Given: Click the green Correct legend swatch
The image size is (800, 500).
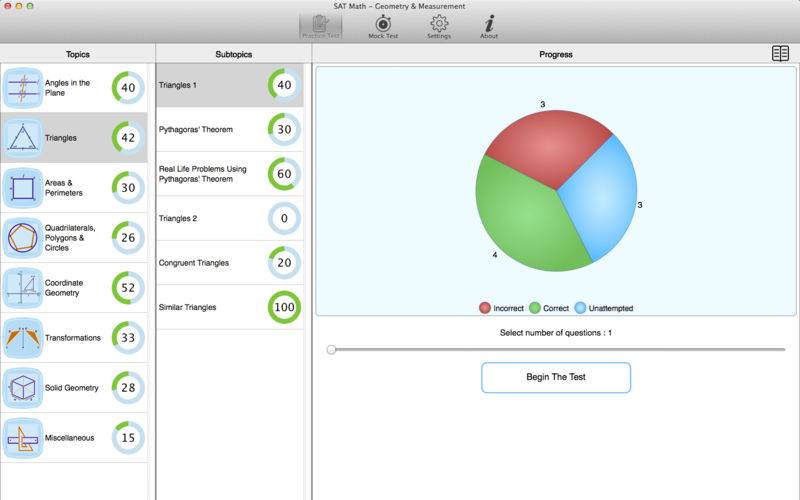Looking at the screenshot, I should (x=535, y=308).
